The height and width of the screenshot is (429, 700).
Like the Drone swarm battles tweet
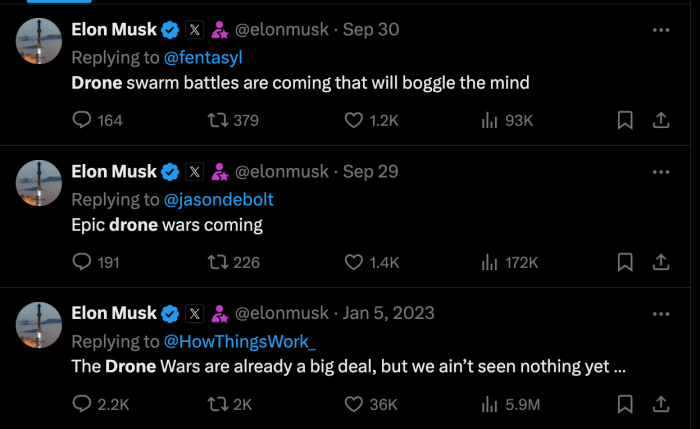353,120
